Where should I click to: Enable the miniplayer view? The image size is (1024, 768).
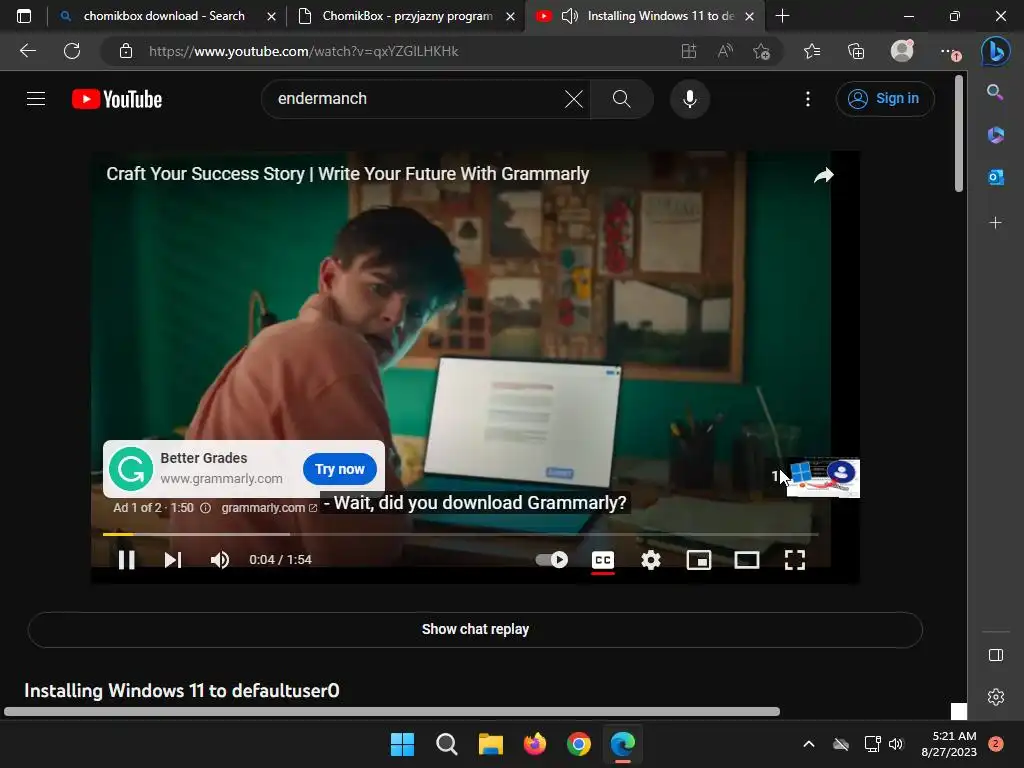[699, 560]
